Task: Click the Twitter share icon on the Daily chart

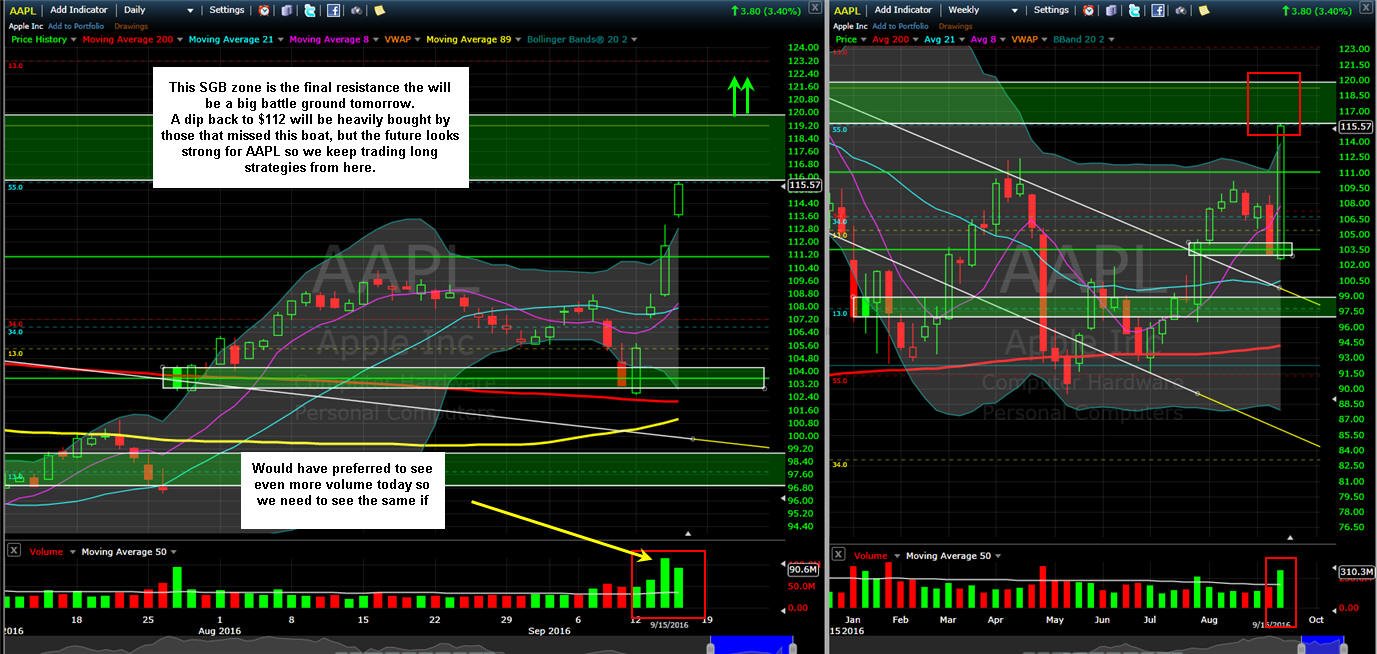Action: [x=310, y=11]
